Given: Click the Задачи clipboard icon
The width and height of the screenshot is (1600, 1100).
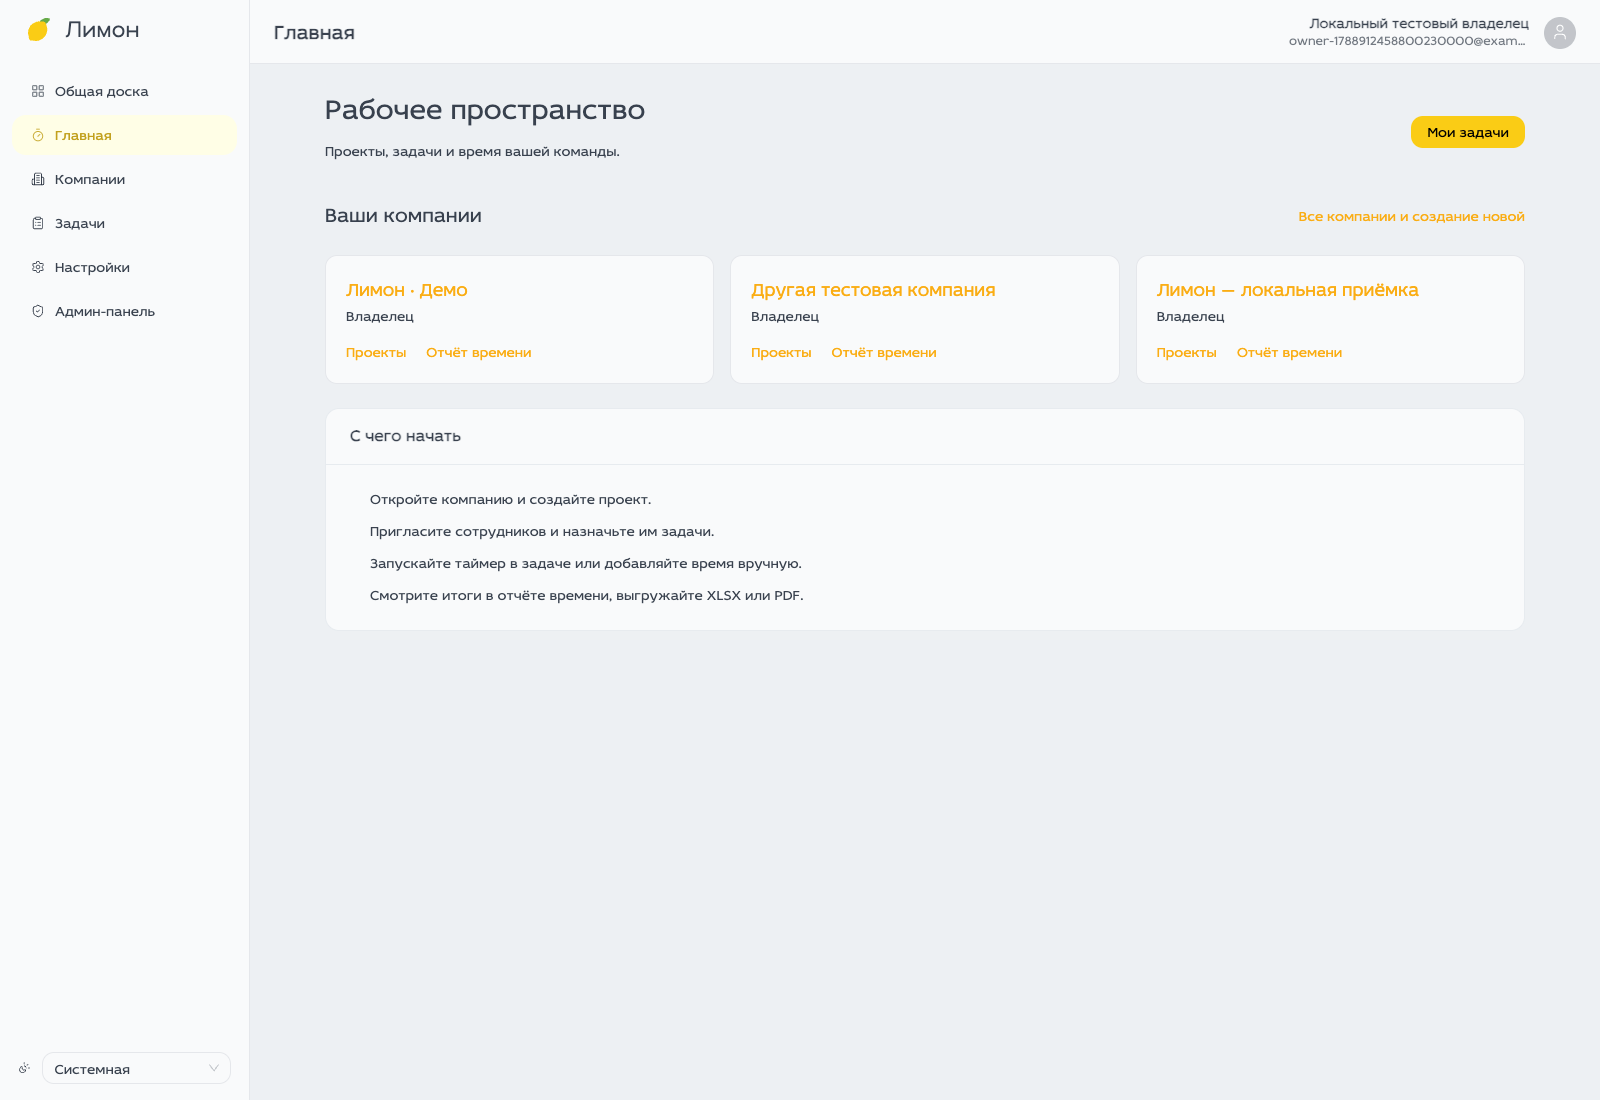Looking at the screenshot, I should (x=38, y=223).
